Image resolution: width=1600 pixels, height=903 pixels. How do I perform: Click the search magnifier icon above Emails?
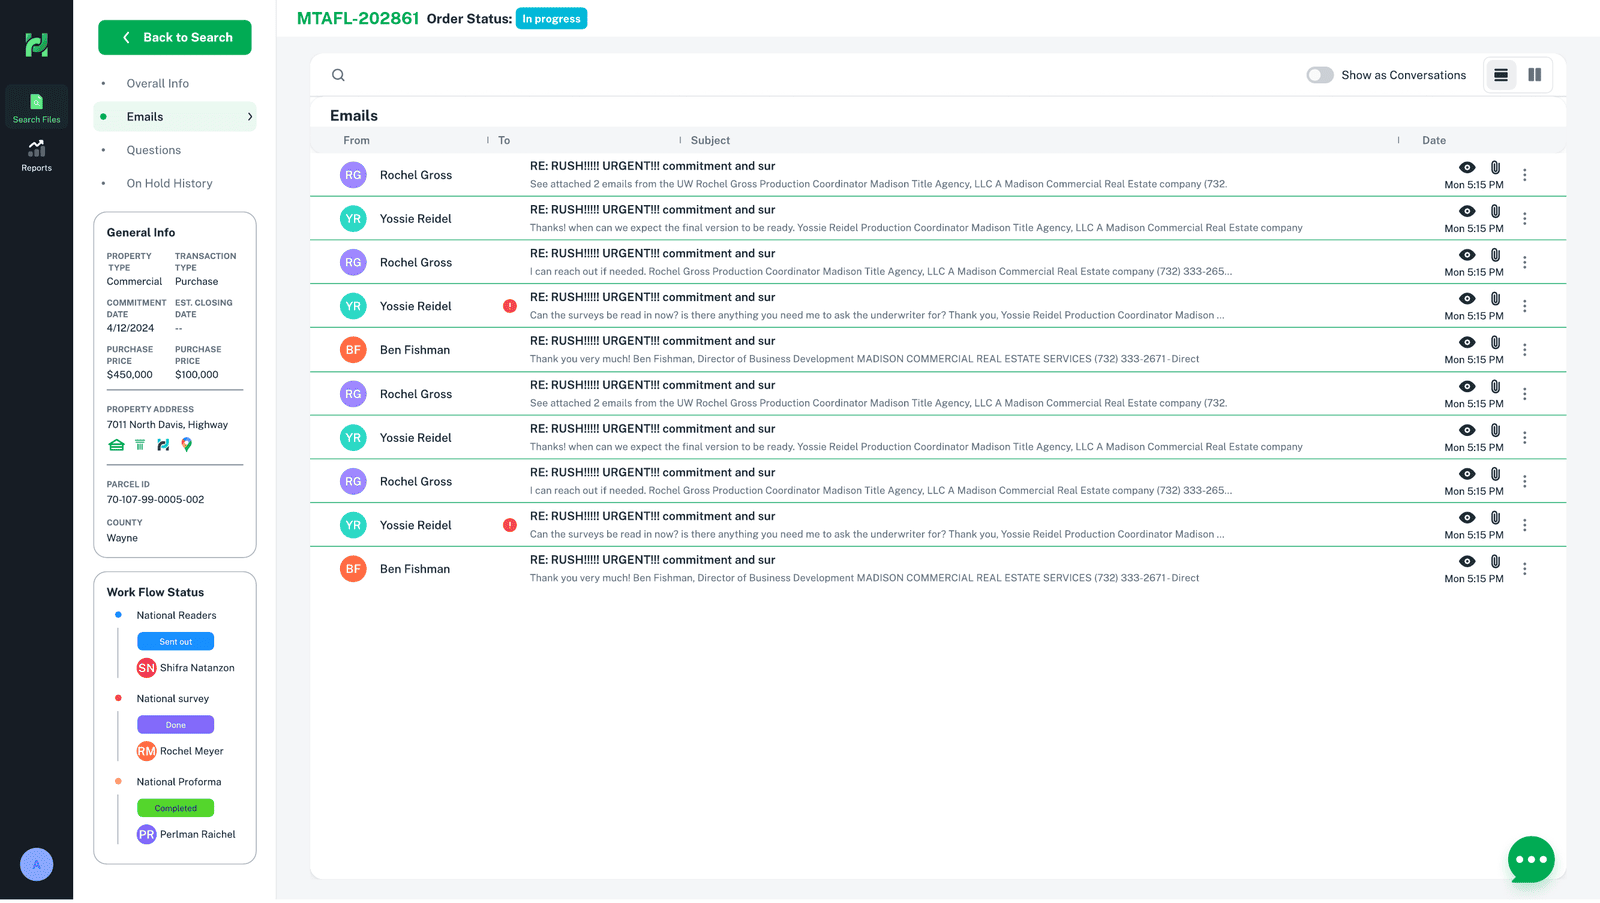coord(338,75)
